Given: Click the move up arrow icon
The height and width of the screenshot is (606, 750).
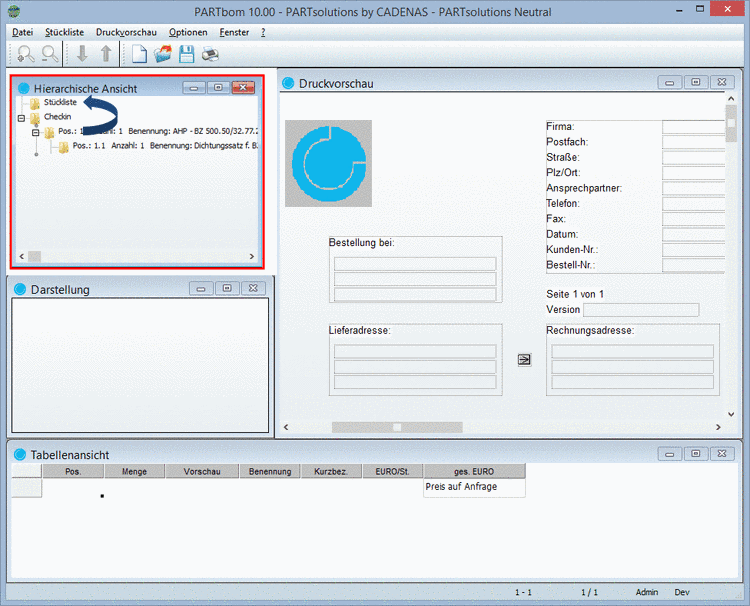Looking at the screenshot, I should 106,54.
